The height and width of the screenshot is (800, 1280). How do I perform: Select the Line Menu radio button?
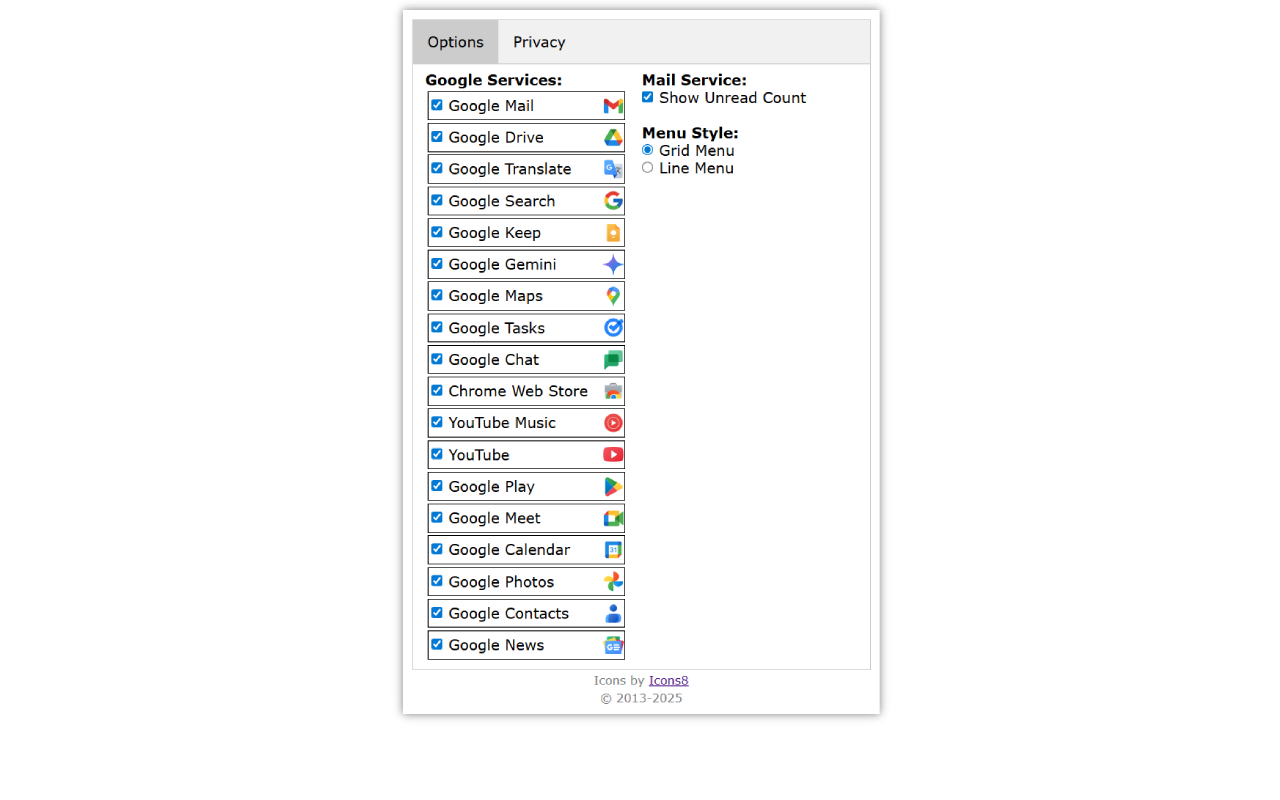coord(648,168)
